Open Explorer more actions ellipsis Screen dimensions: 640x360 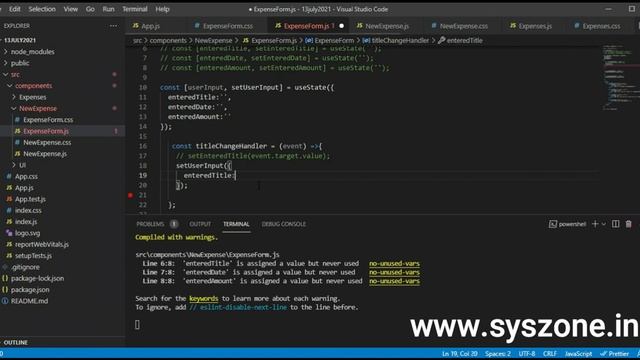point(113,26)
